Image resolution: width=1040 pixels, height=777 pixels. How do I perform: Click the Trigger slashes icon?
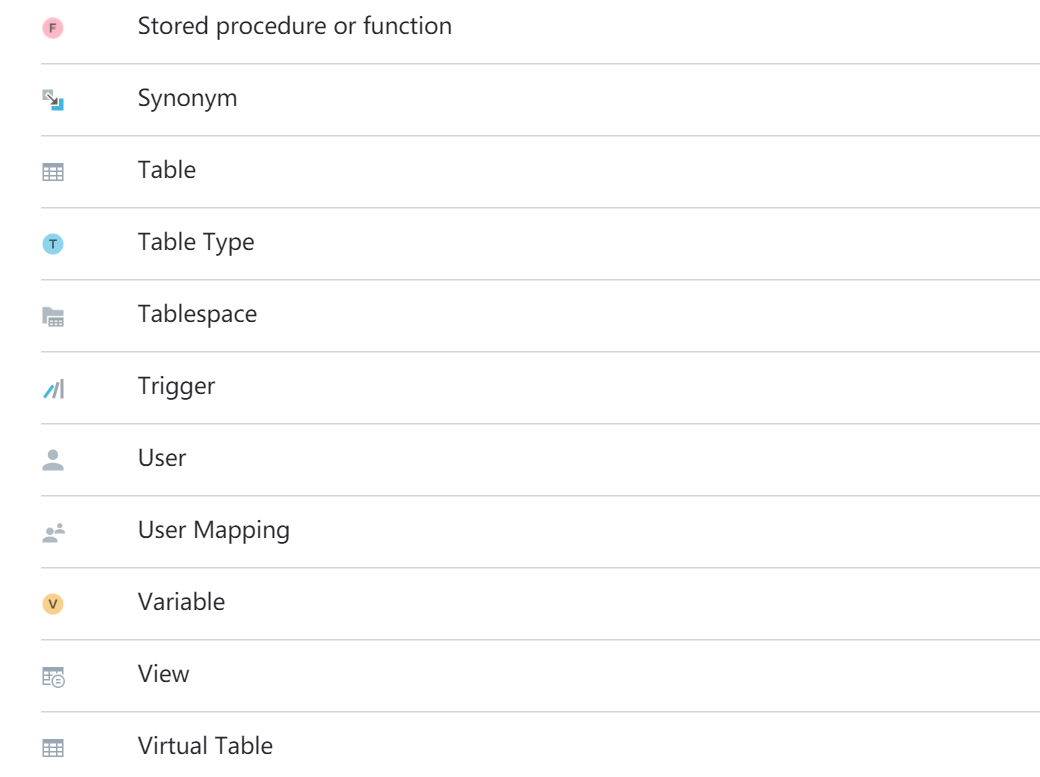click(54, 389)
